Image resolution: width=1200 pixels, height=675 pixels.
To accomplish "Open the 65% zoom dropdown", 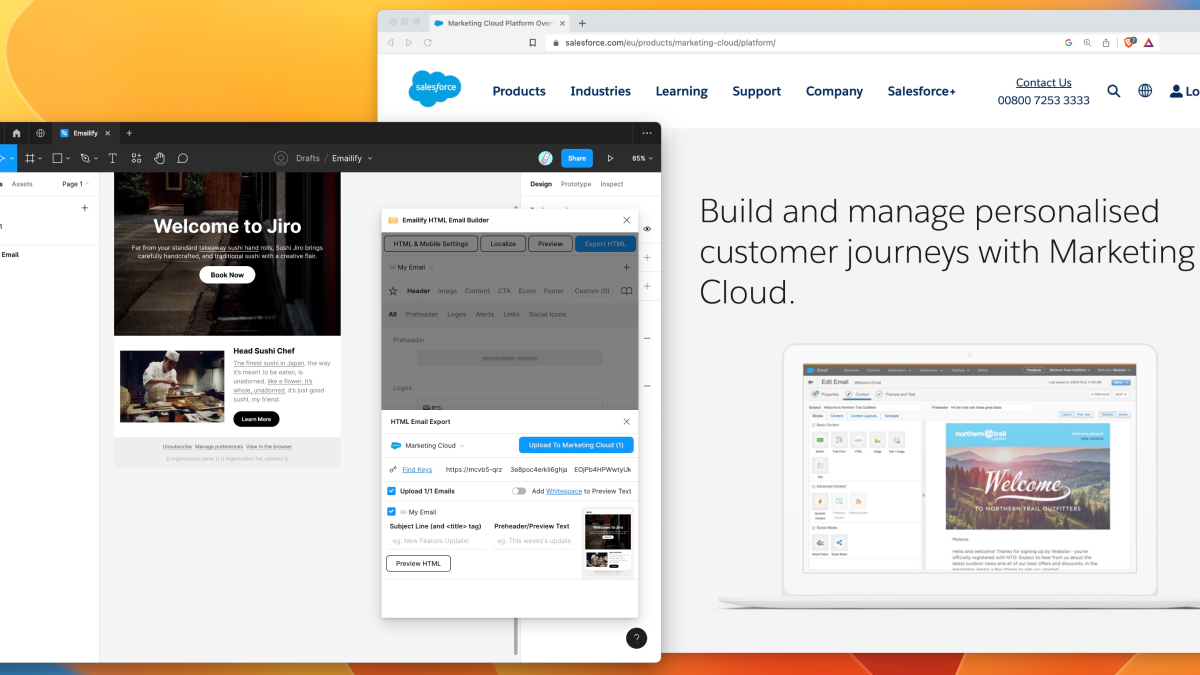I will pyautogui.click(x=642, y=158).
